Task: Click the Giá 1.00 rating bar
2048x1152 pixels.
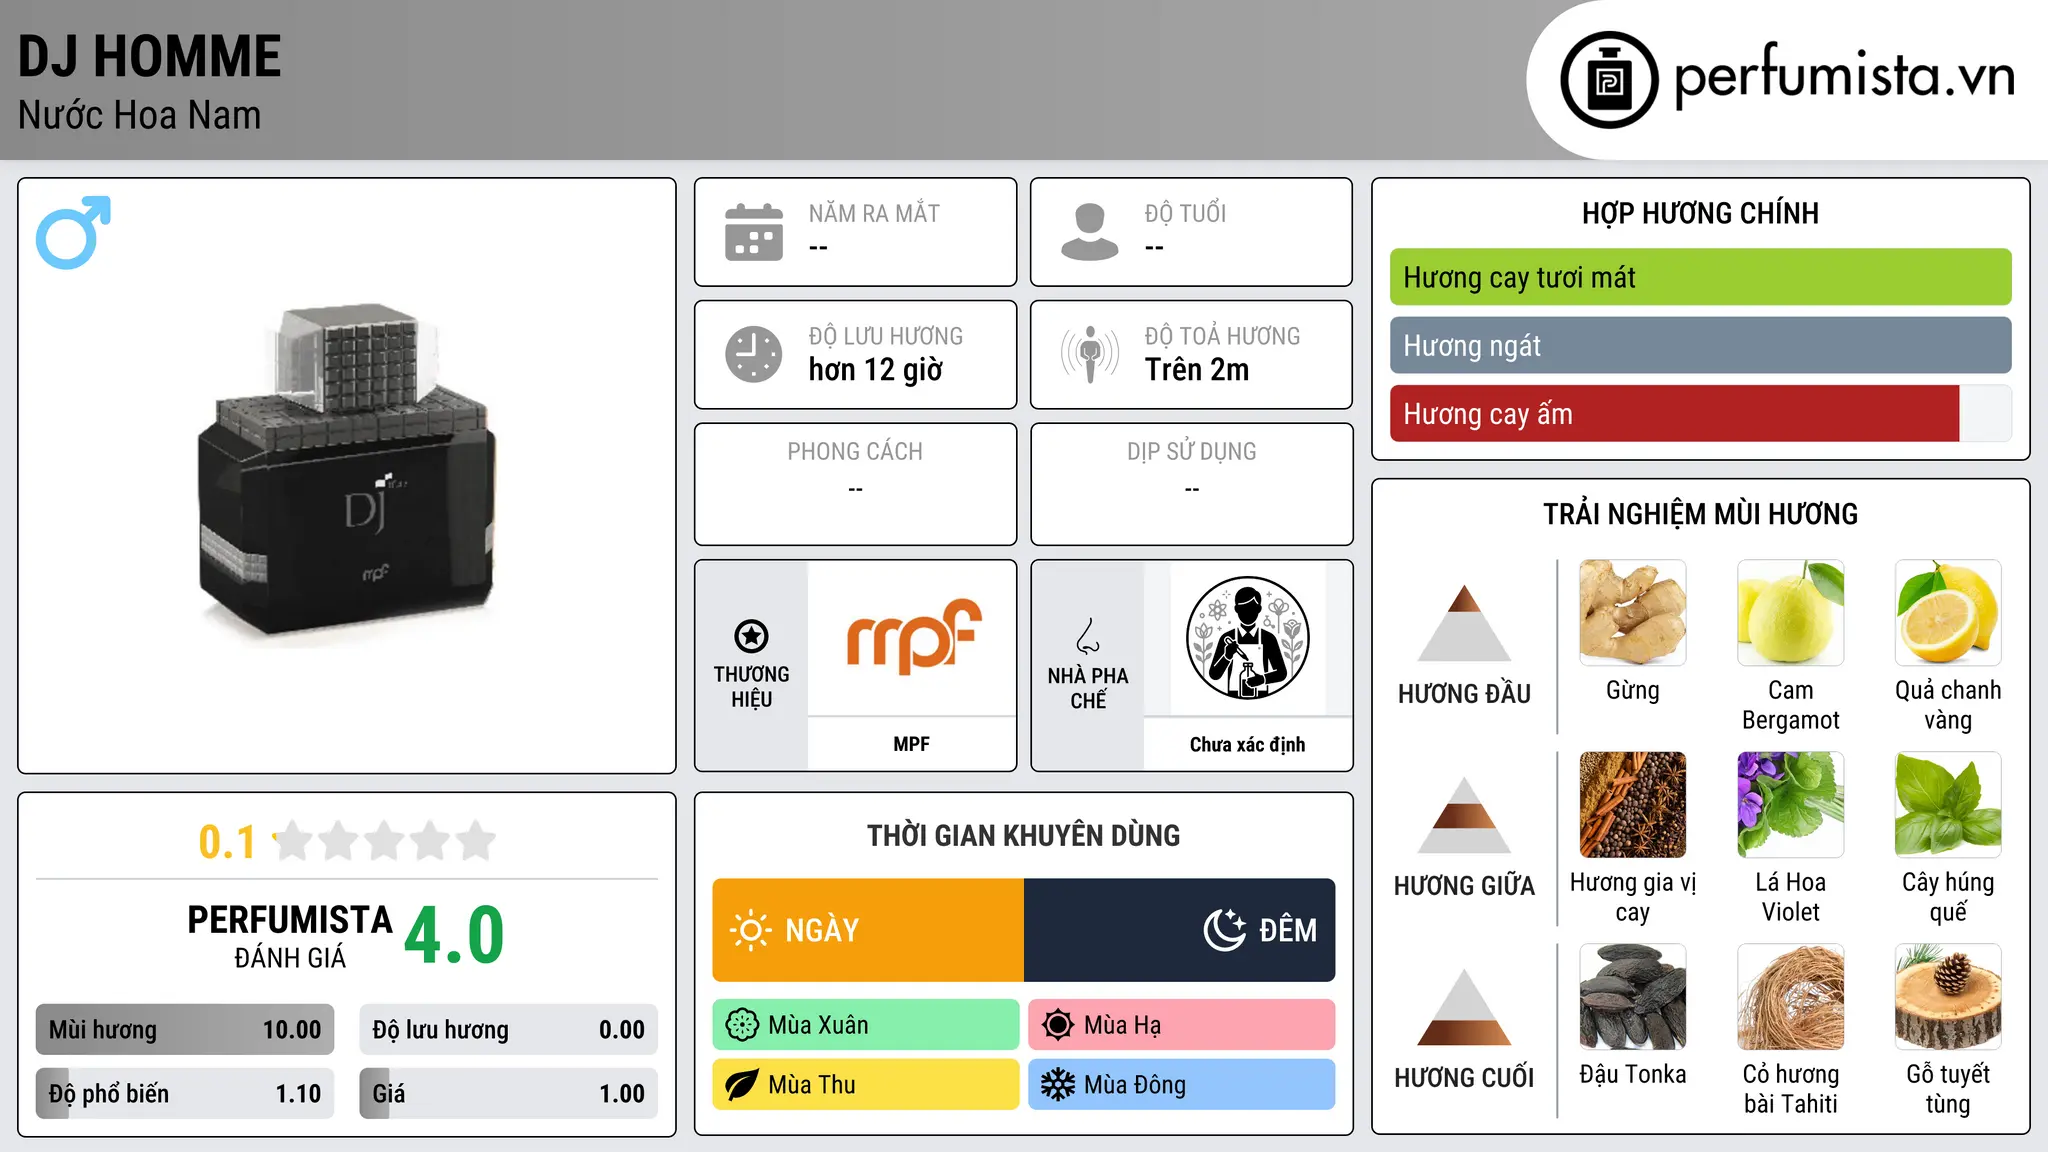Action: tap(509, 1093)
